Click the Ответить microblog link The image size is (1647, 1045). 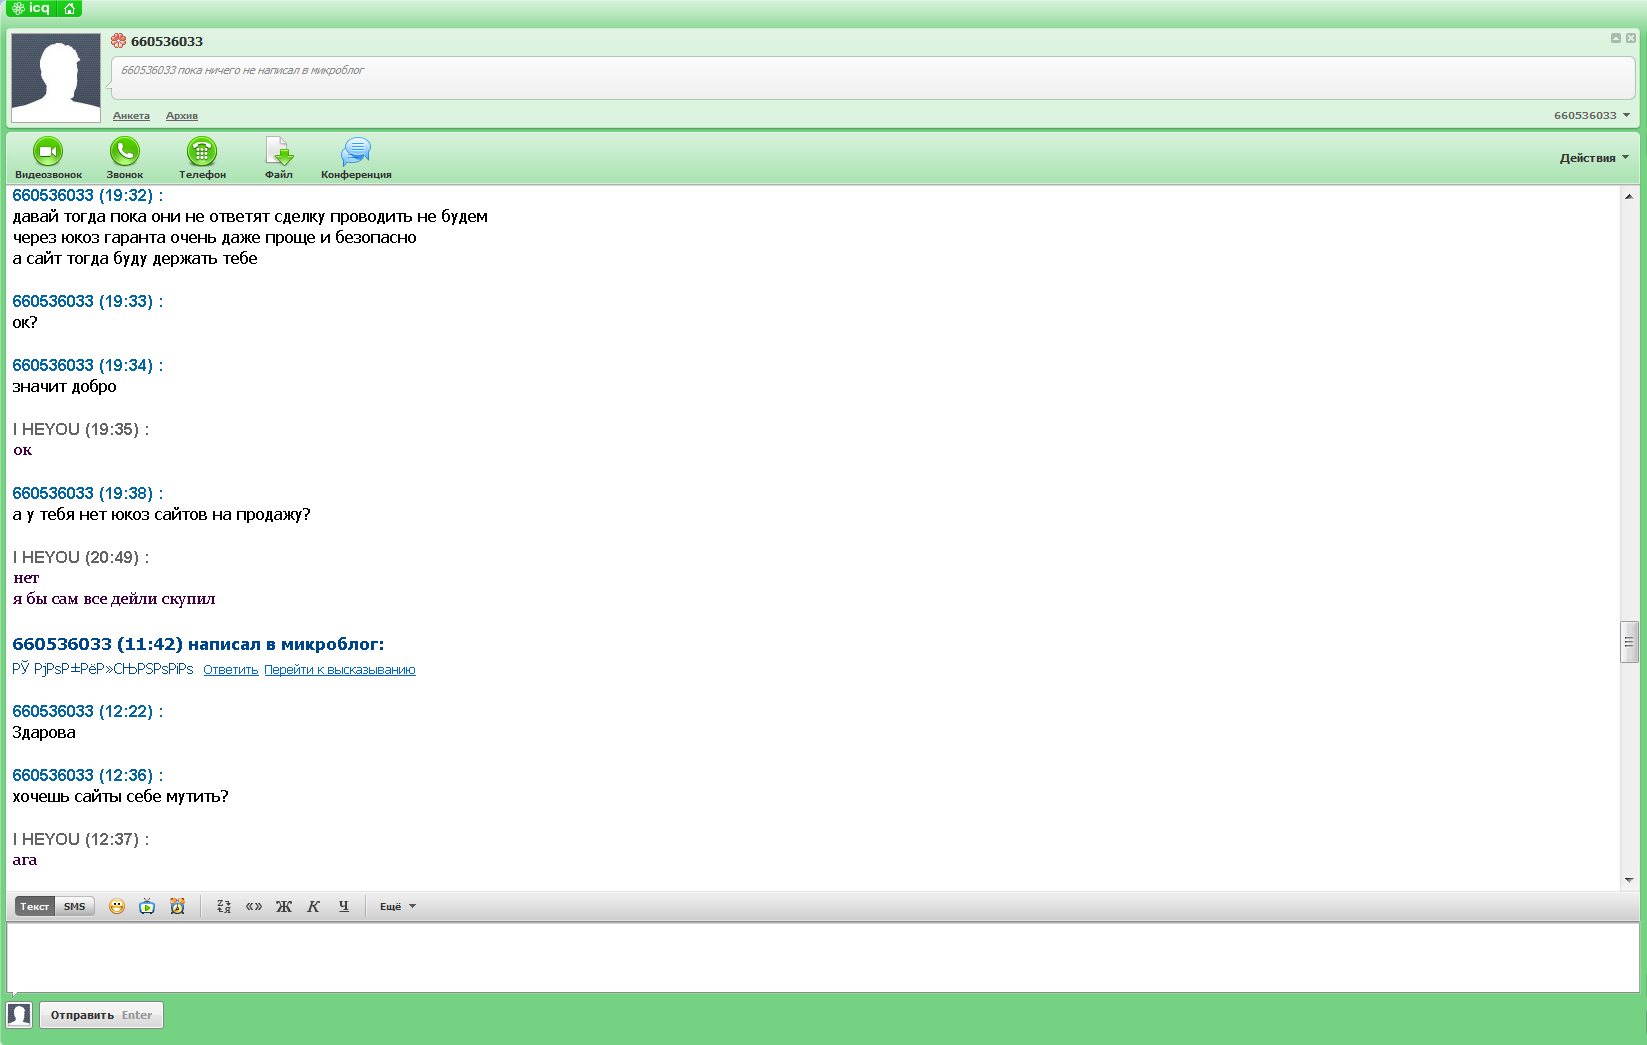[x=231, y=670]
